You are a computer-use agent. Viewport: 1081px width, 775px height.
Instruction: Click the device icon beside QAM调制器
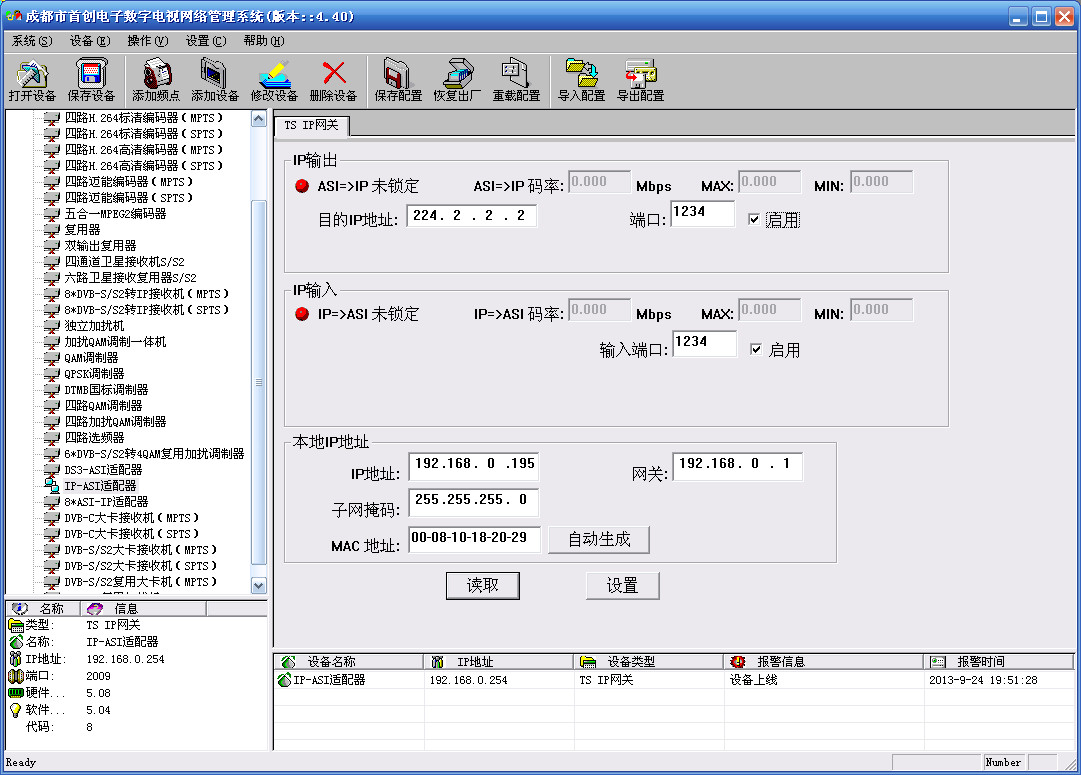pos(52,358)
